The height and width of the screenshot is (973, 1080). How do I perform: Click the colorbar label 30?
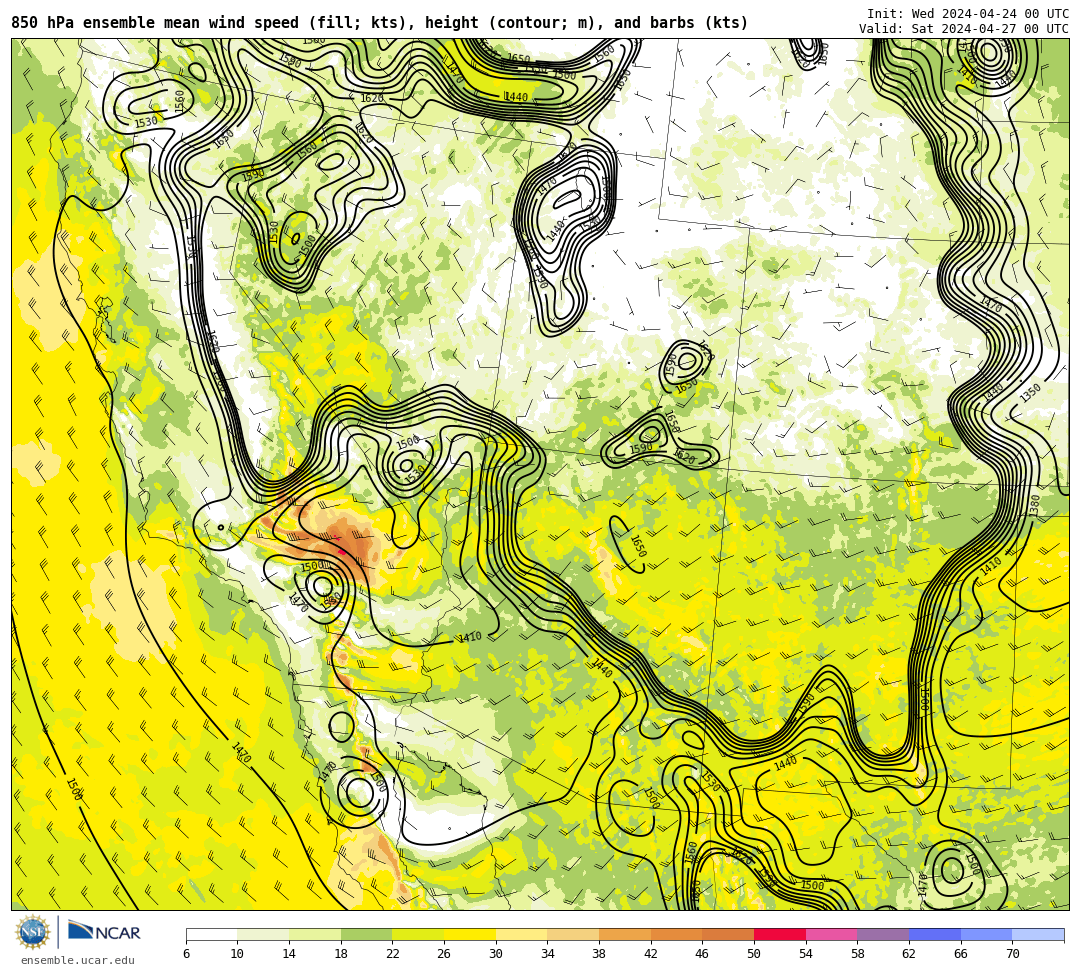point(496,954)
